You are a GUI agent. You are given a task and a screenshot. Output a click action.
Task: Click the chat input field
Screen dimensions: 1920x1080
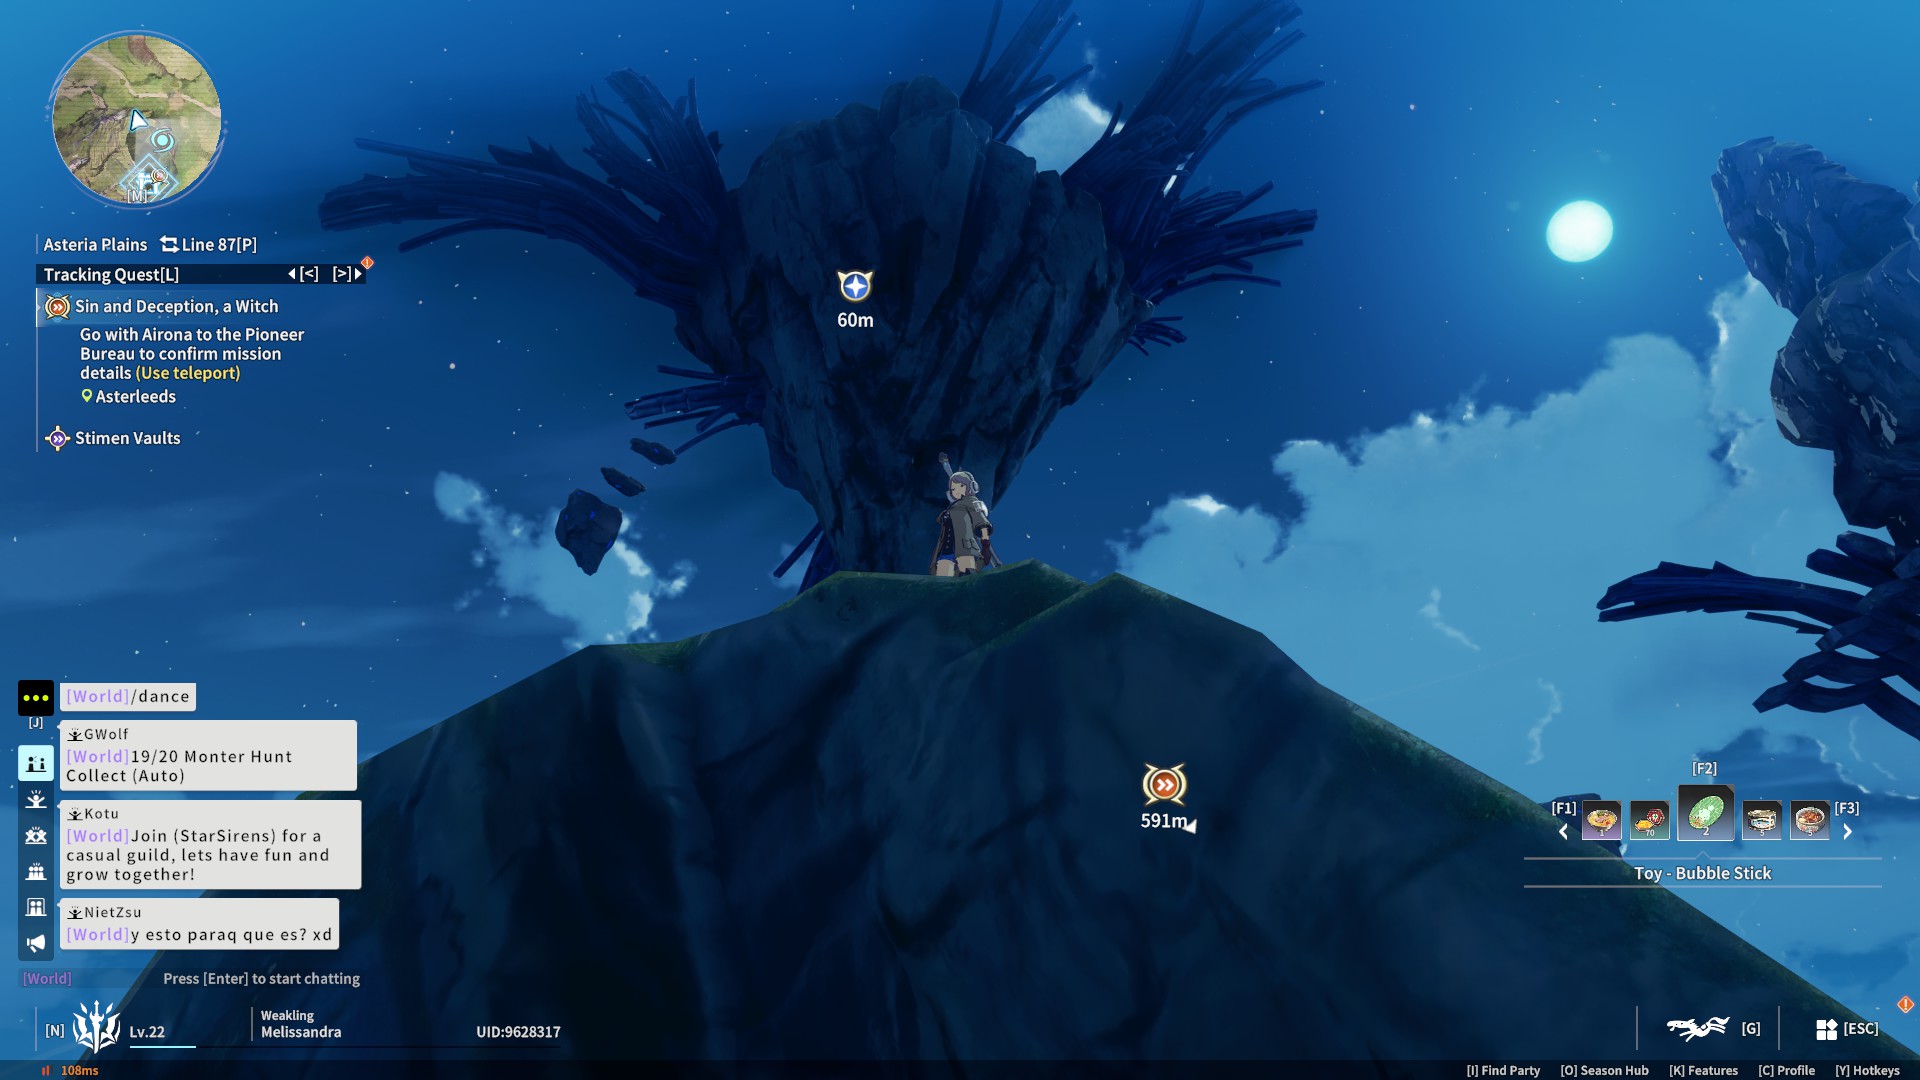(260, 979)
